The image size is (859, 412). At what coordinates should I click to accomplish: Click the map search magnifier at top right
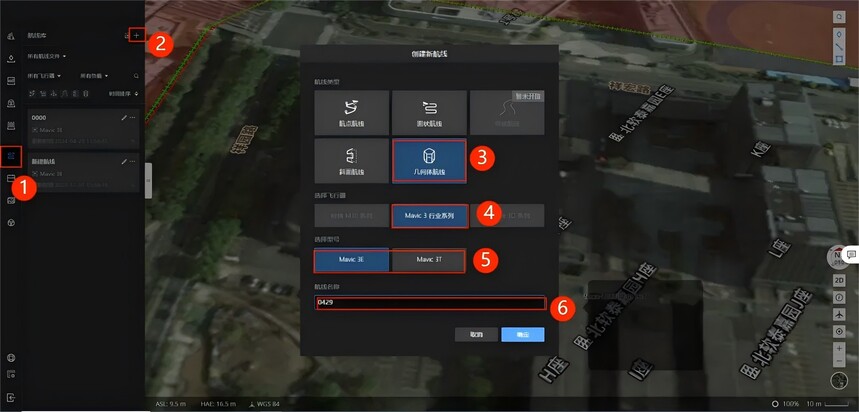[x=839, y=18]
